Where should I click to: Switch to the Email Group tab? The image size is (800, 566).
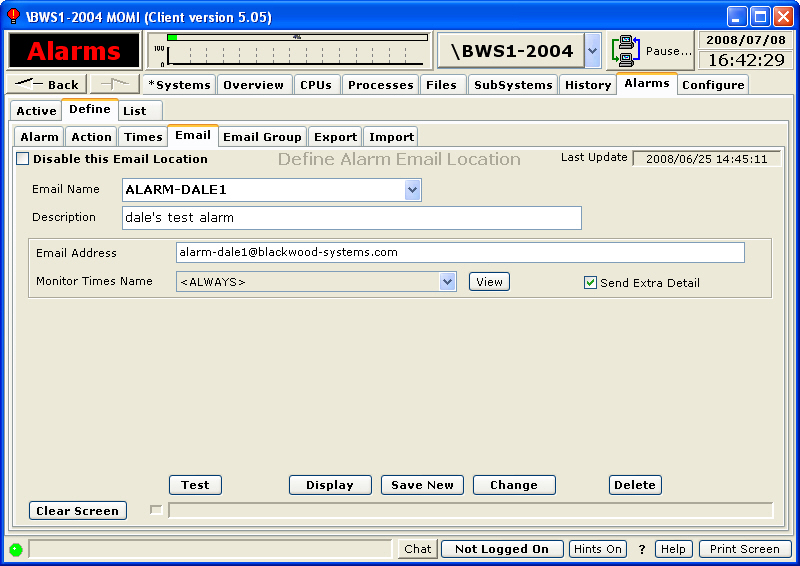tap(262, 137)
